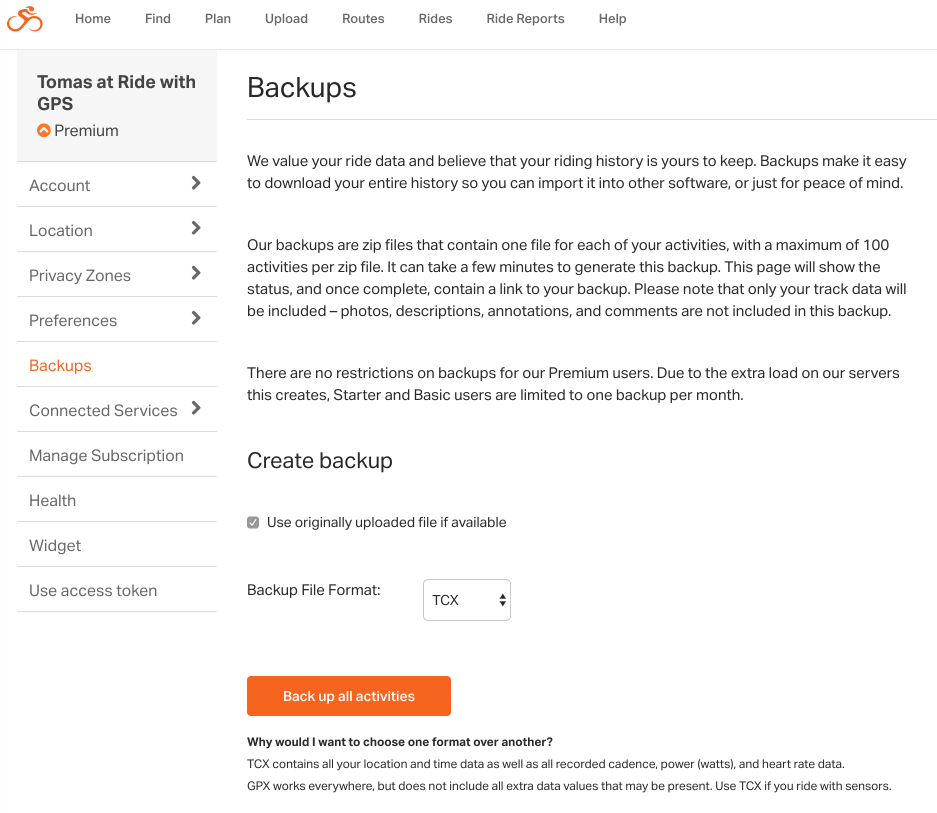
Task: Expand the Account chevron in the sidebar
Action: pos(195,183)
